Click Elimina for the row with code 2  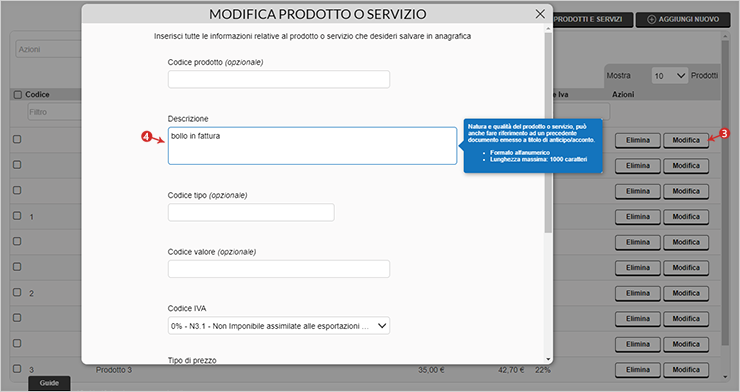pos(638,293)
